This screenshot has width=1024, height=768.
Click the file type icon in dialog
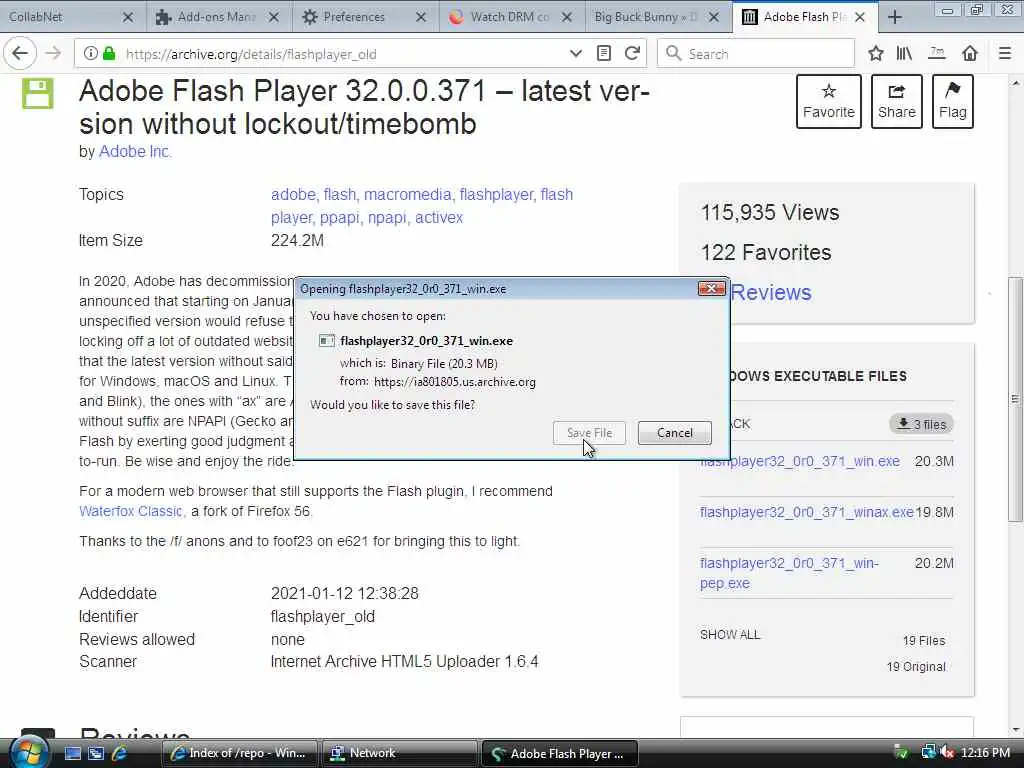coord(327,341)
